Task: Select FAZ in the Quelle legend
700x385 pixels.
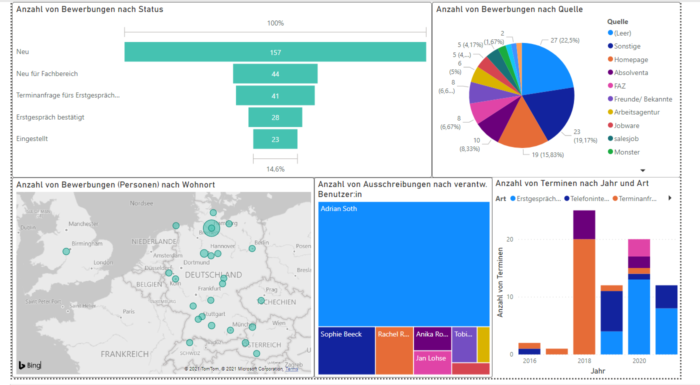Action: point(617,86)
